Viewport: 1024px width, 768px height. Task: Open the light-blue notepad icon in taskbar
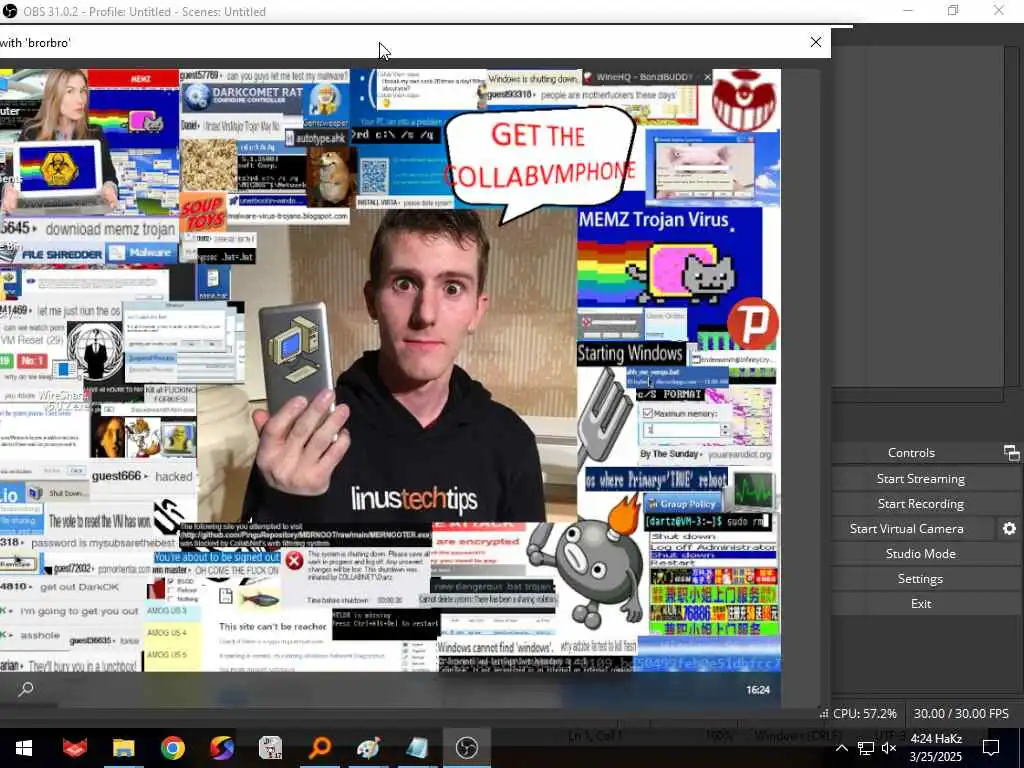[417, 748]
